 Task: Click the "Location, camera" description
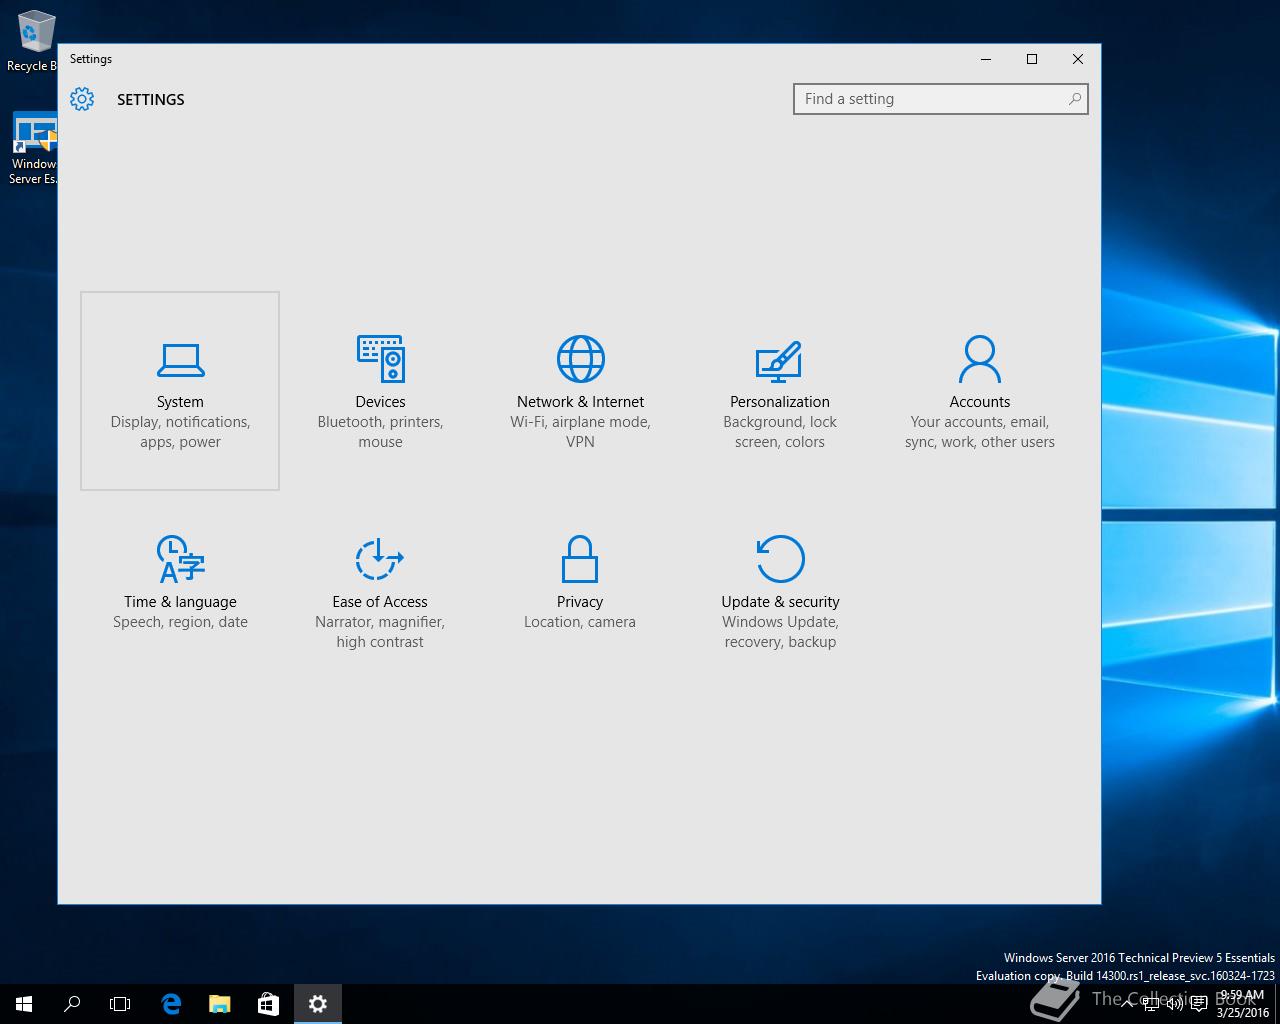tap(580, 622)
